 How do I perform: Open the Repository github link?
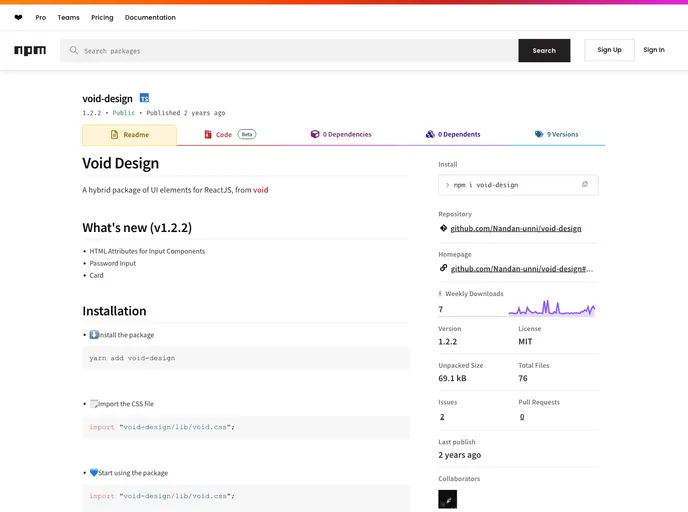(516, 228)
